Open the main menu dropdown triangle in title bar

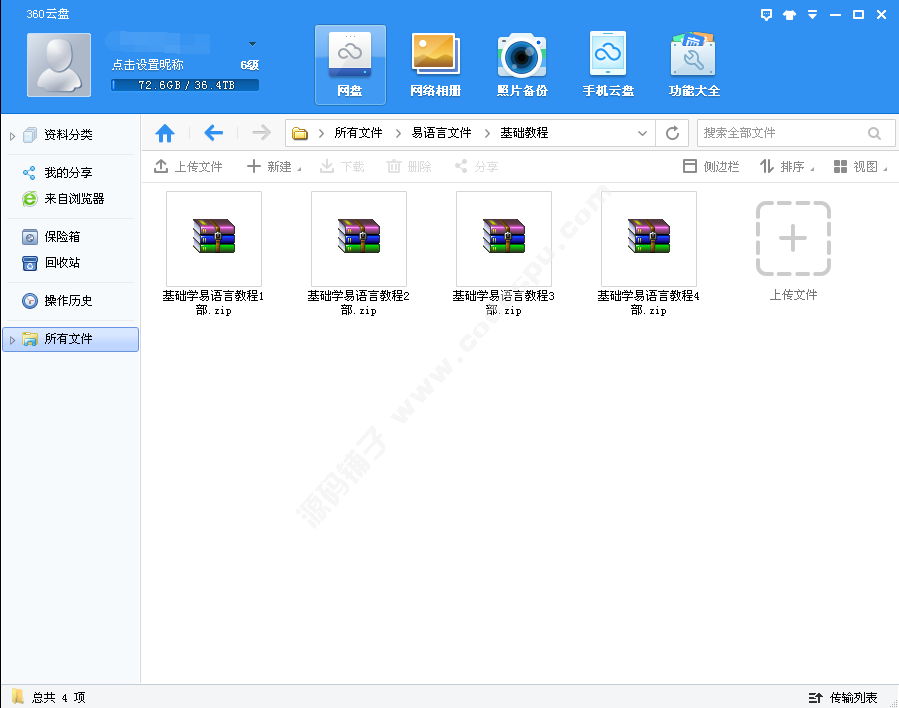tap(812, 15)
